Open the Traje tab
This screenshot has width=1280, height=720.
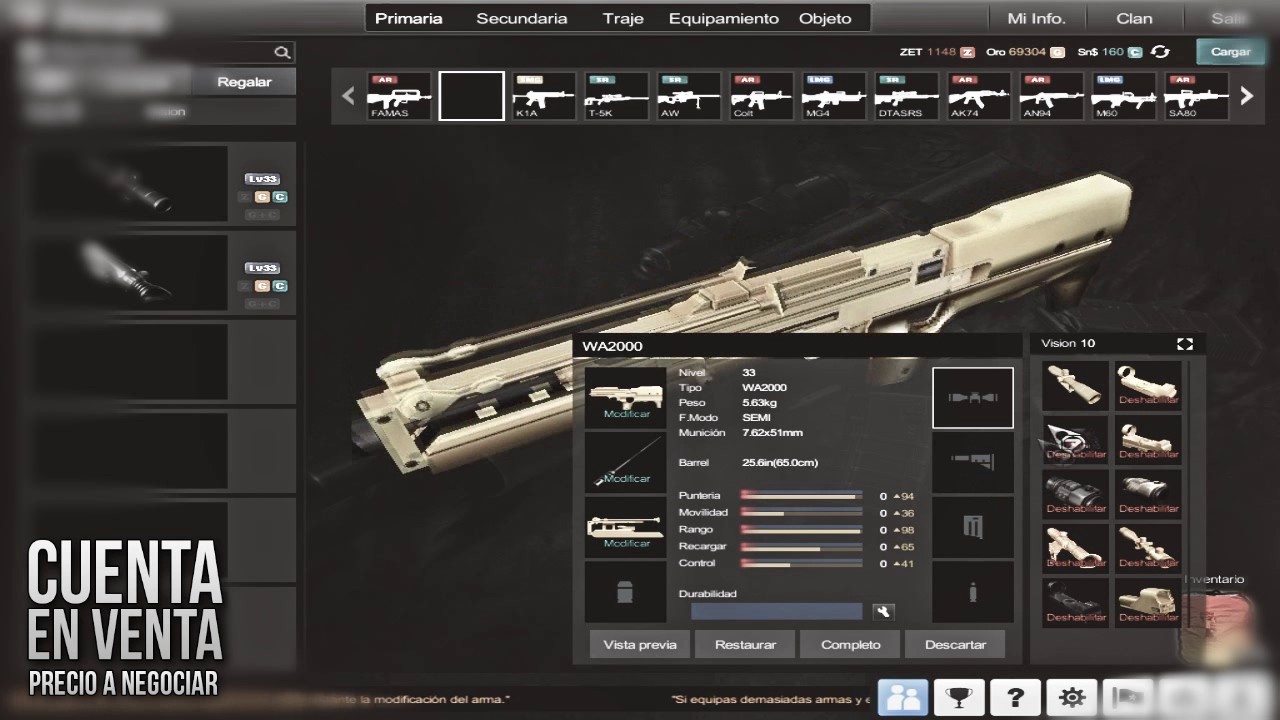coord(623,18)
